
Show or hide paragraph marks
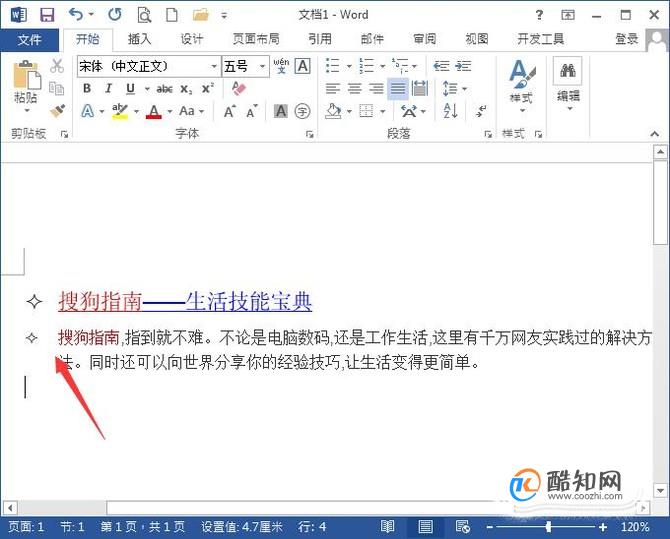481,112
